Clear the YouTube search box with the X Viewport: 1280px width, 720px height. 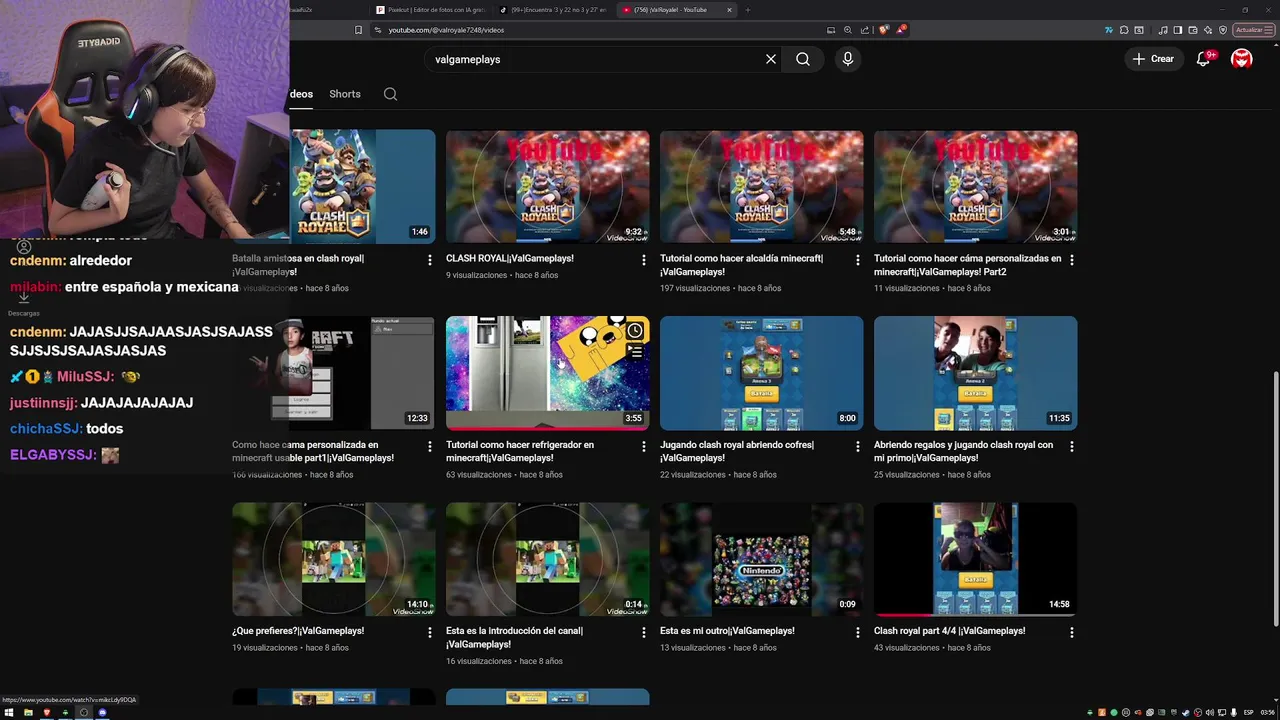[x=771, y=59]
